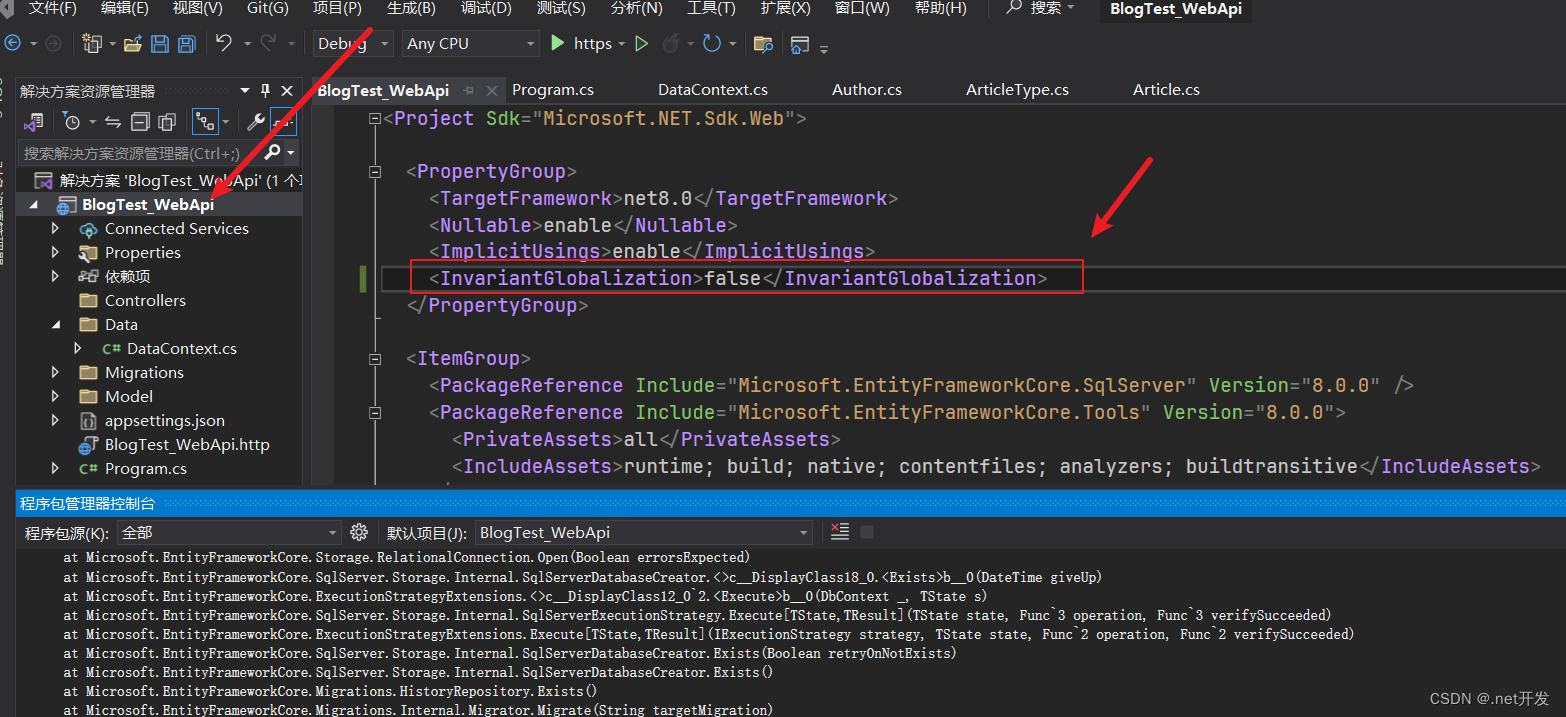Toggle the nested file view icon
1566x717 pixels.
click(x=204, y=121)
